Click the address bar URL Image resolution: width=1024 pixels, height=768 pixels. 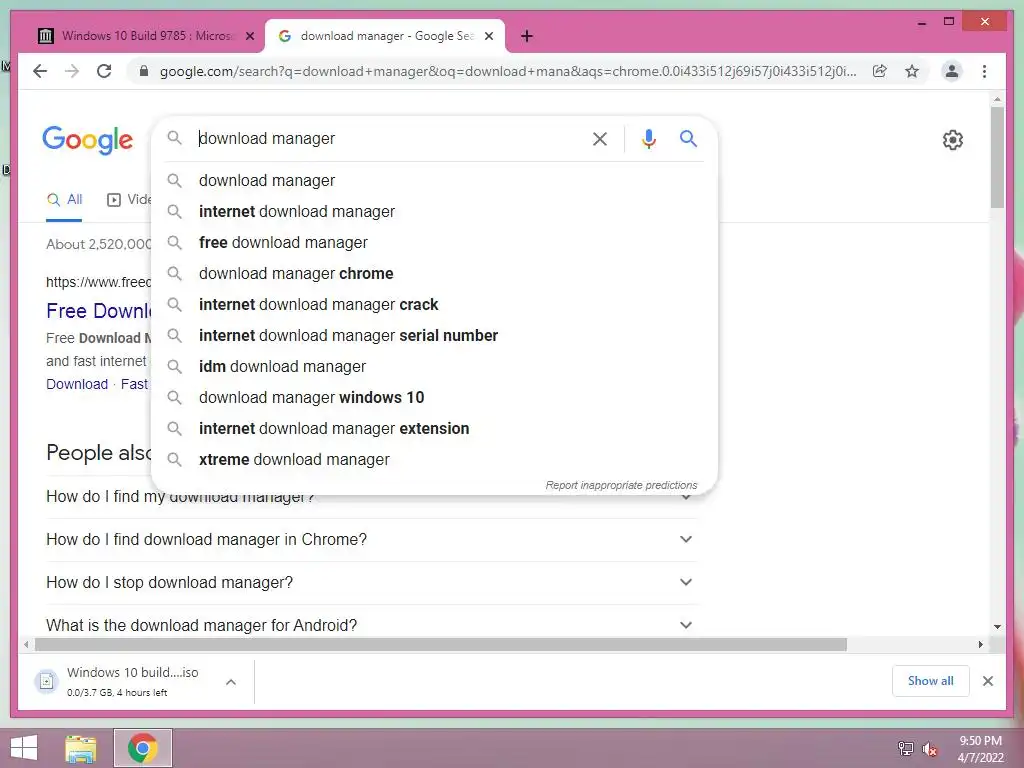click(x=507, y=71)
